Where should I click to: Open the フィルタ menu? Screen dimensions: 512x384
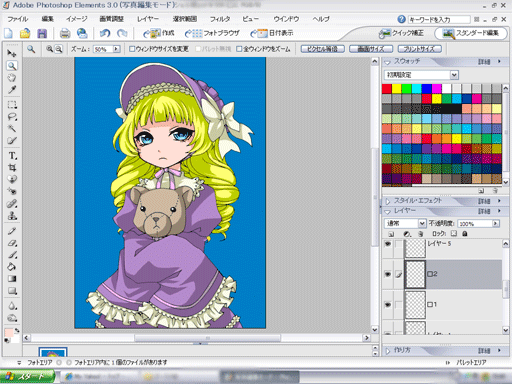pyautogui.click(x=220, y=19)
